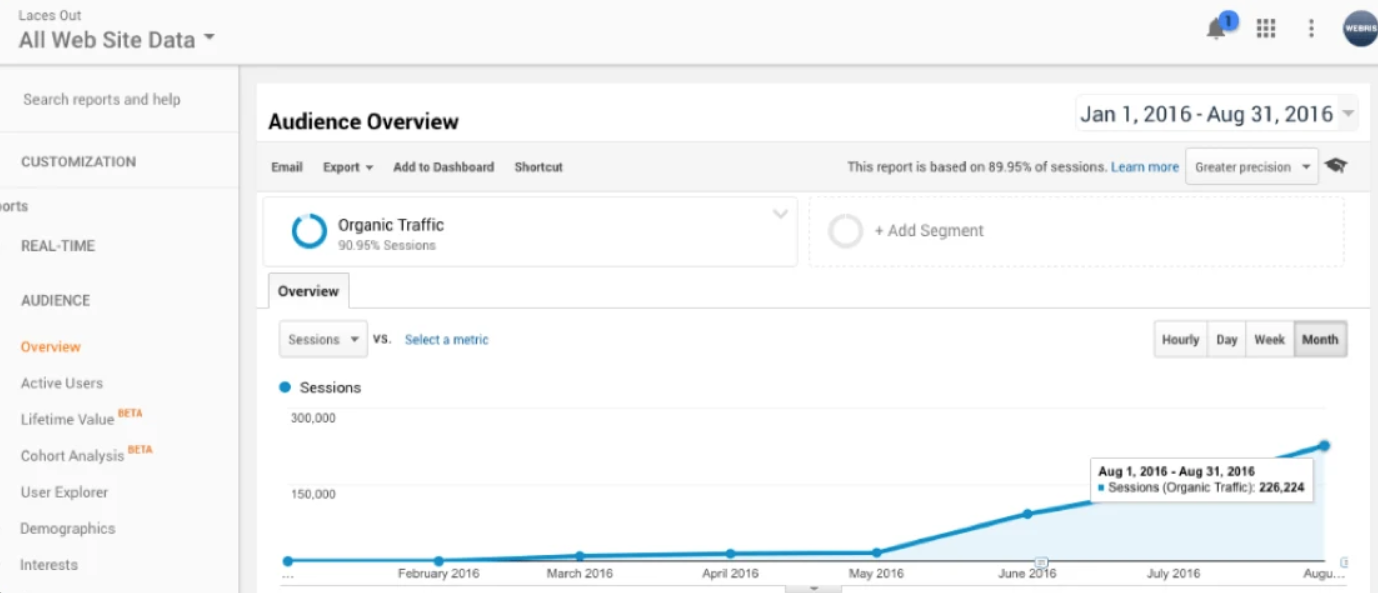Image resolution: width=1378 pixels, height=593 pixels.
Task: Click Add to Dashboard button
Action: pyautogui.click(x=443, y=167)
